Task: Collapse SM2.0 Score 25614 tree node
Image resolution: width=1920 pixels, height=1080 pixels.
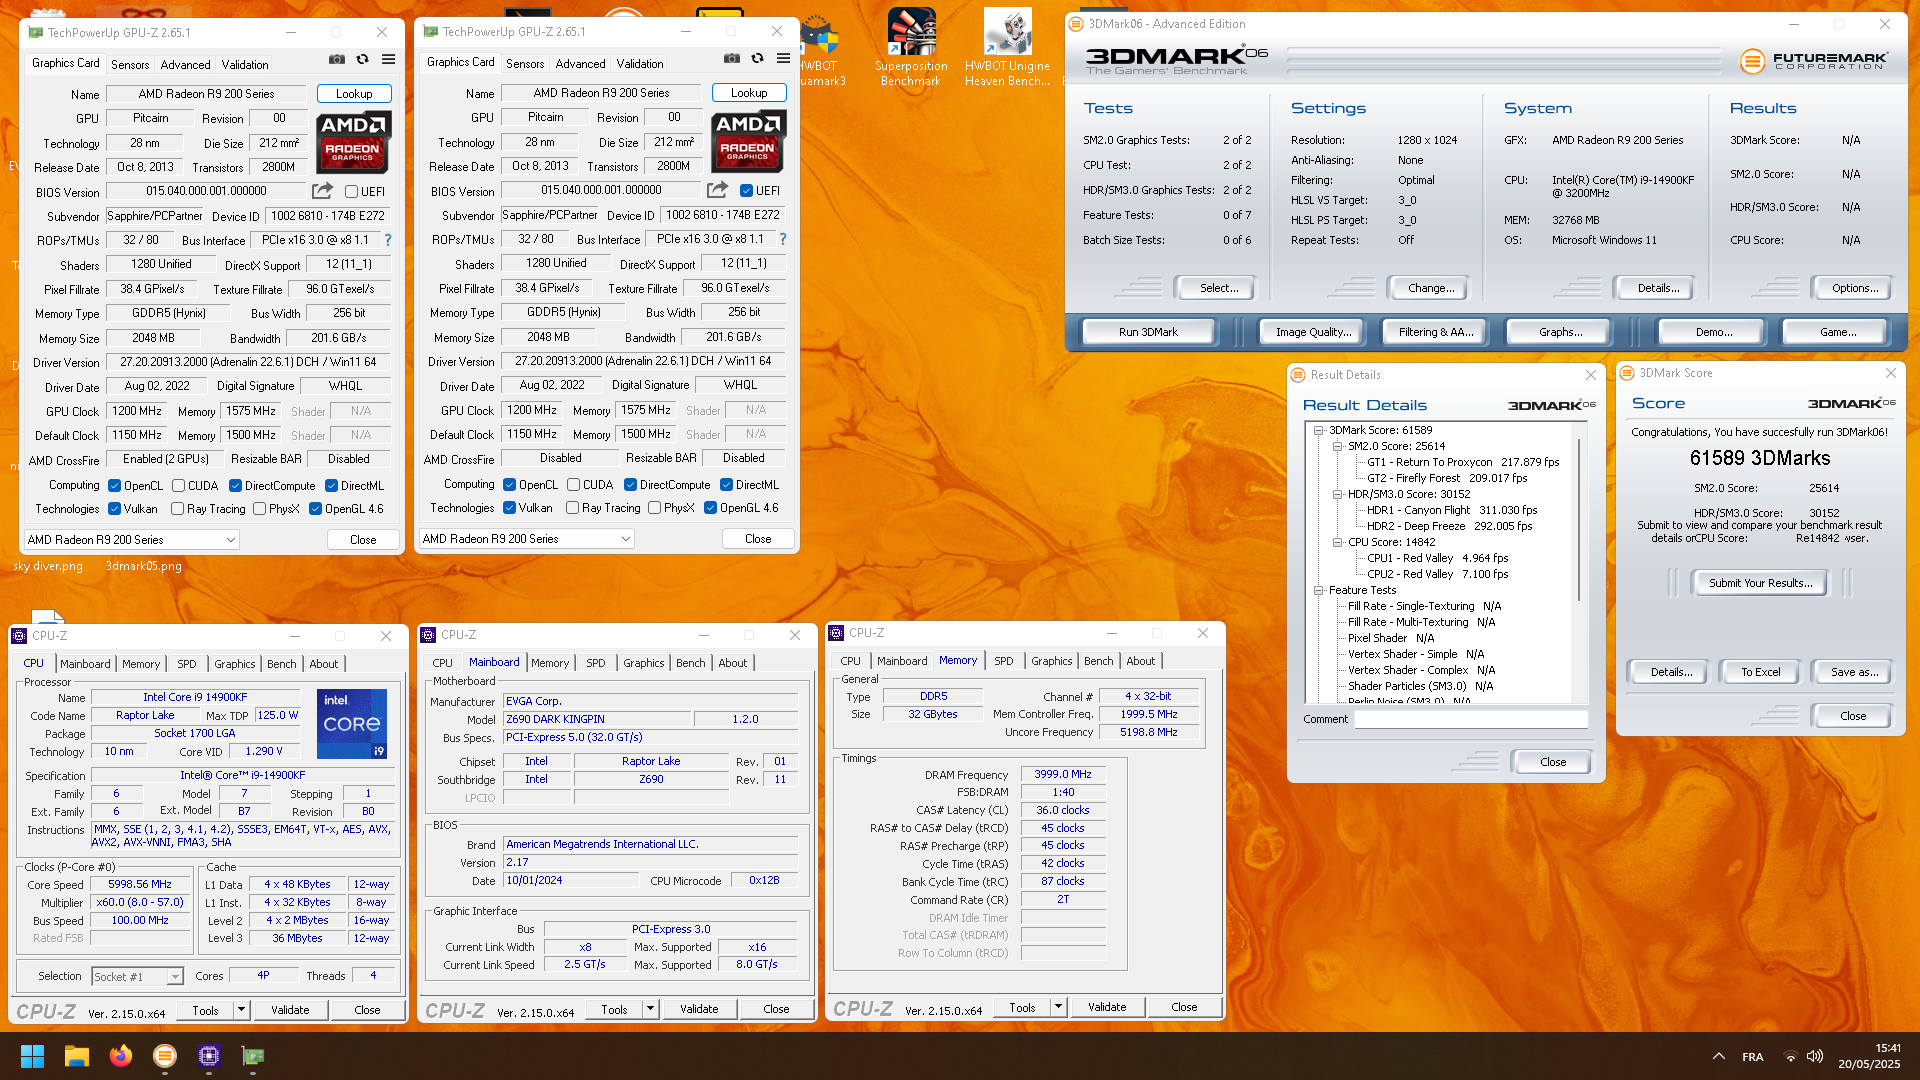Action: [x=1337, y=447]
